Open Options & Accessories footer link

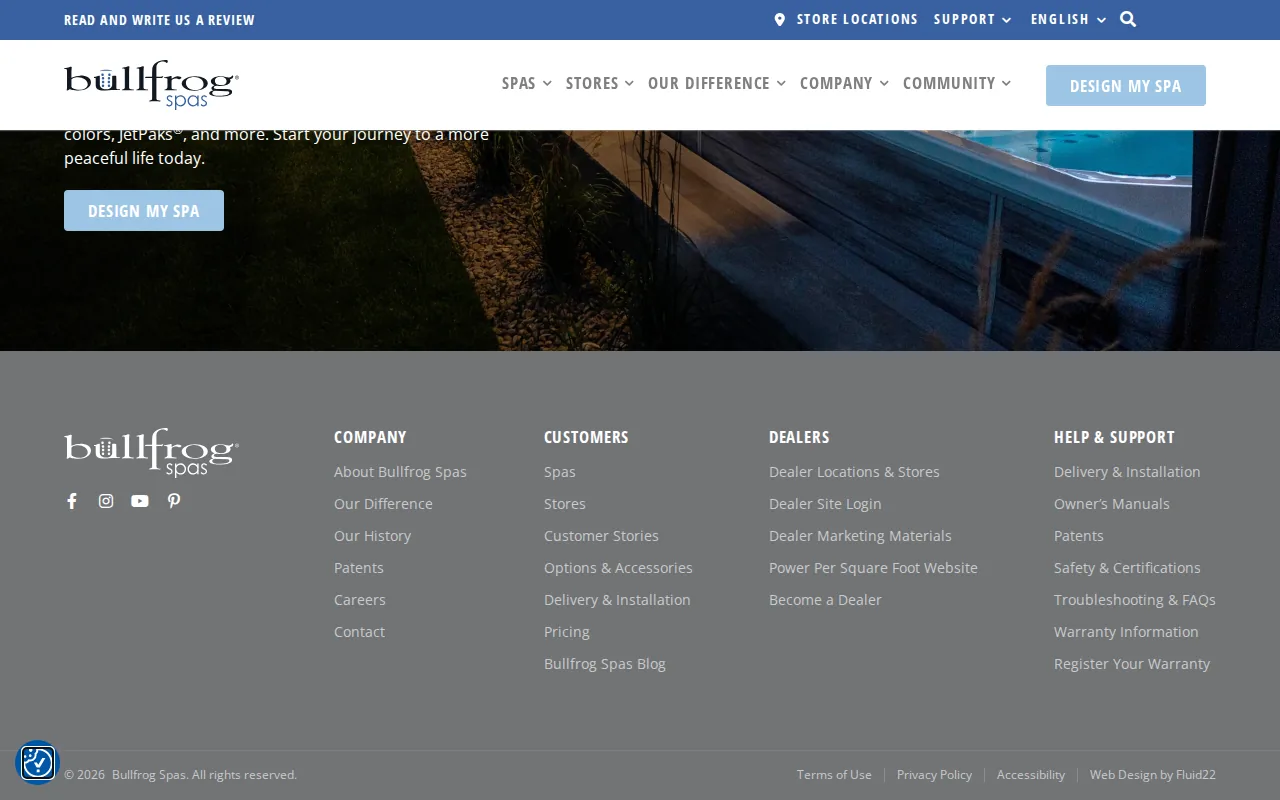tap(618, 568)
